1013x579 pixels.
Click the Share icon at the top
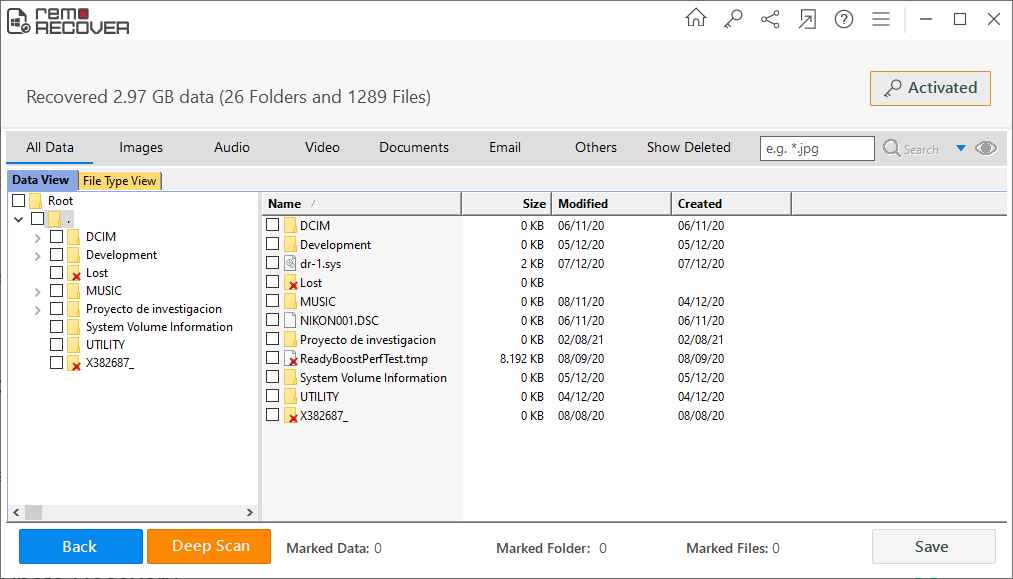pyautogui.click(x=770, y=18)
